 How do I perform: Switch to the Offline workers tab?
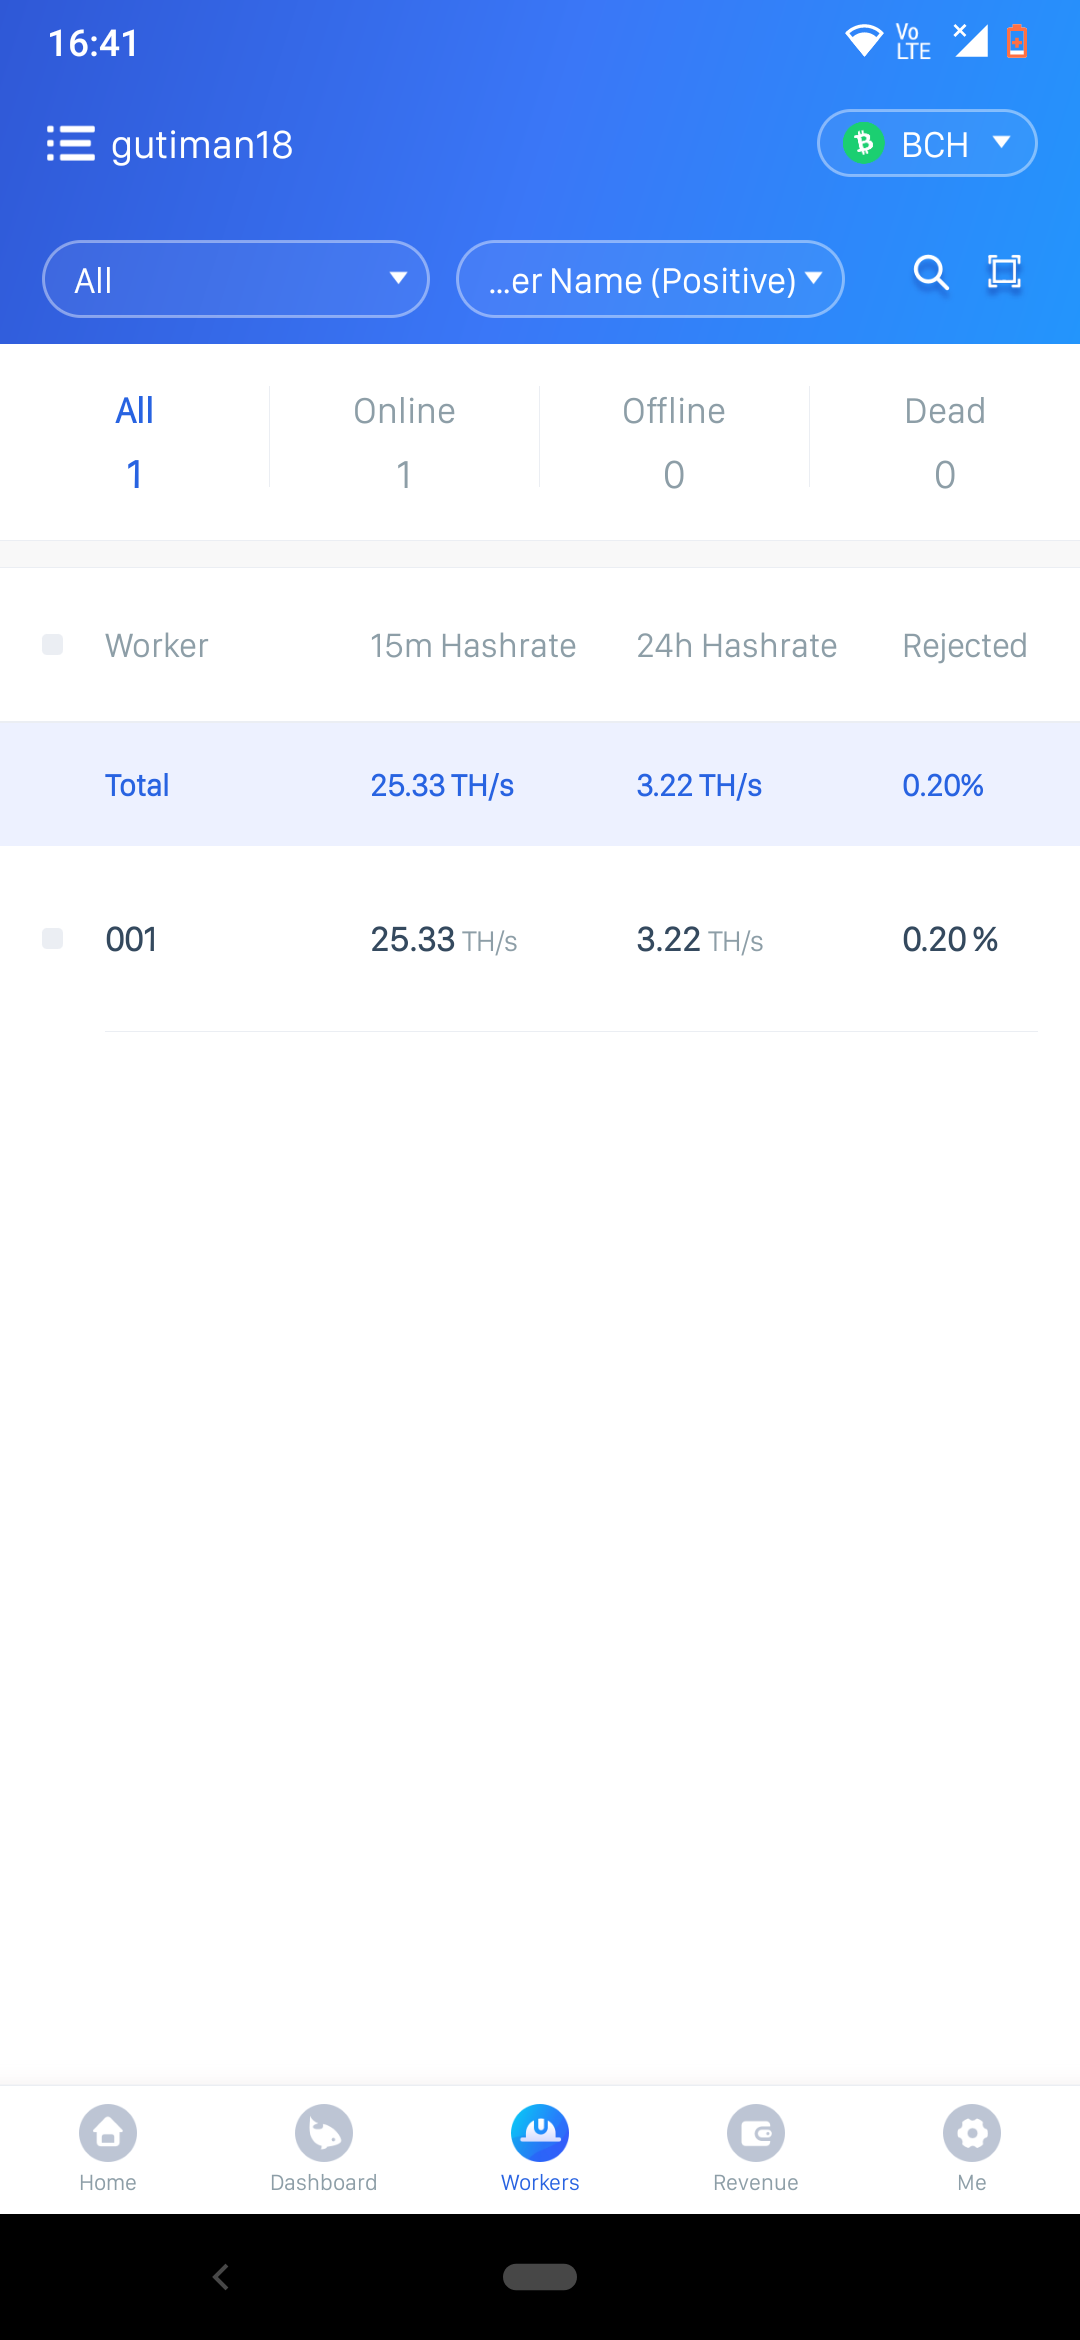click(674, 441)
